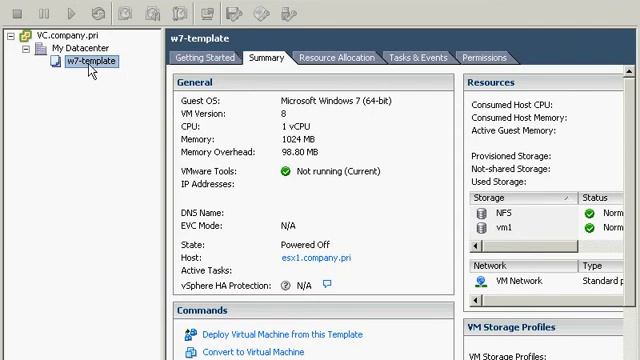Image resolution: width=640 pixels, height=360 pixels.
Task: Click the Powered Off state value
Action: pos(305,245)
